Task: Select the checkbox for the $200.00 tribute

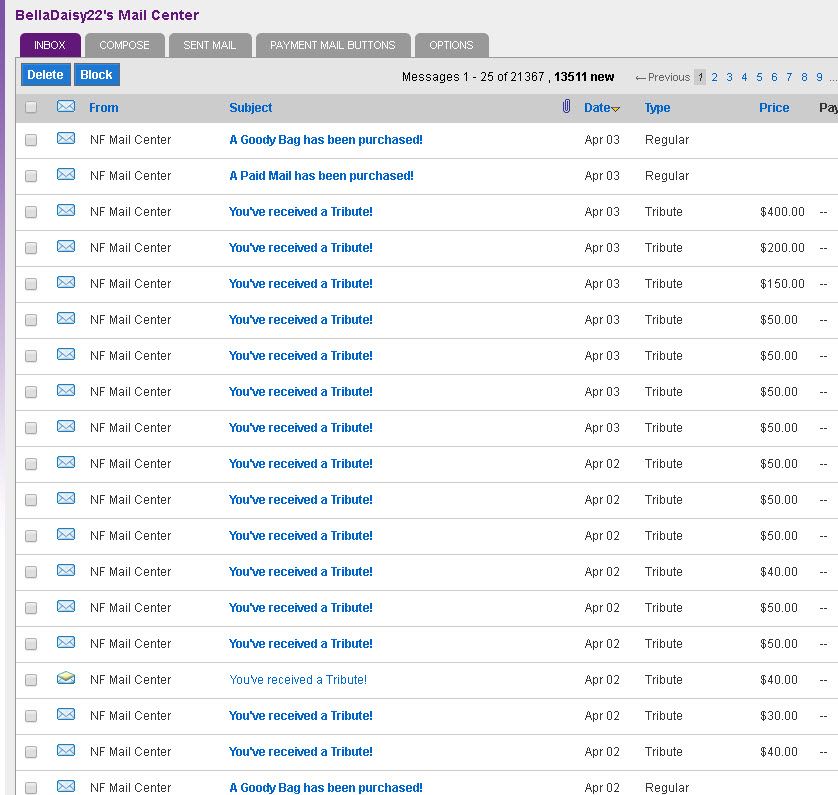Action: tap(31, 248)
